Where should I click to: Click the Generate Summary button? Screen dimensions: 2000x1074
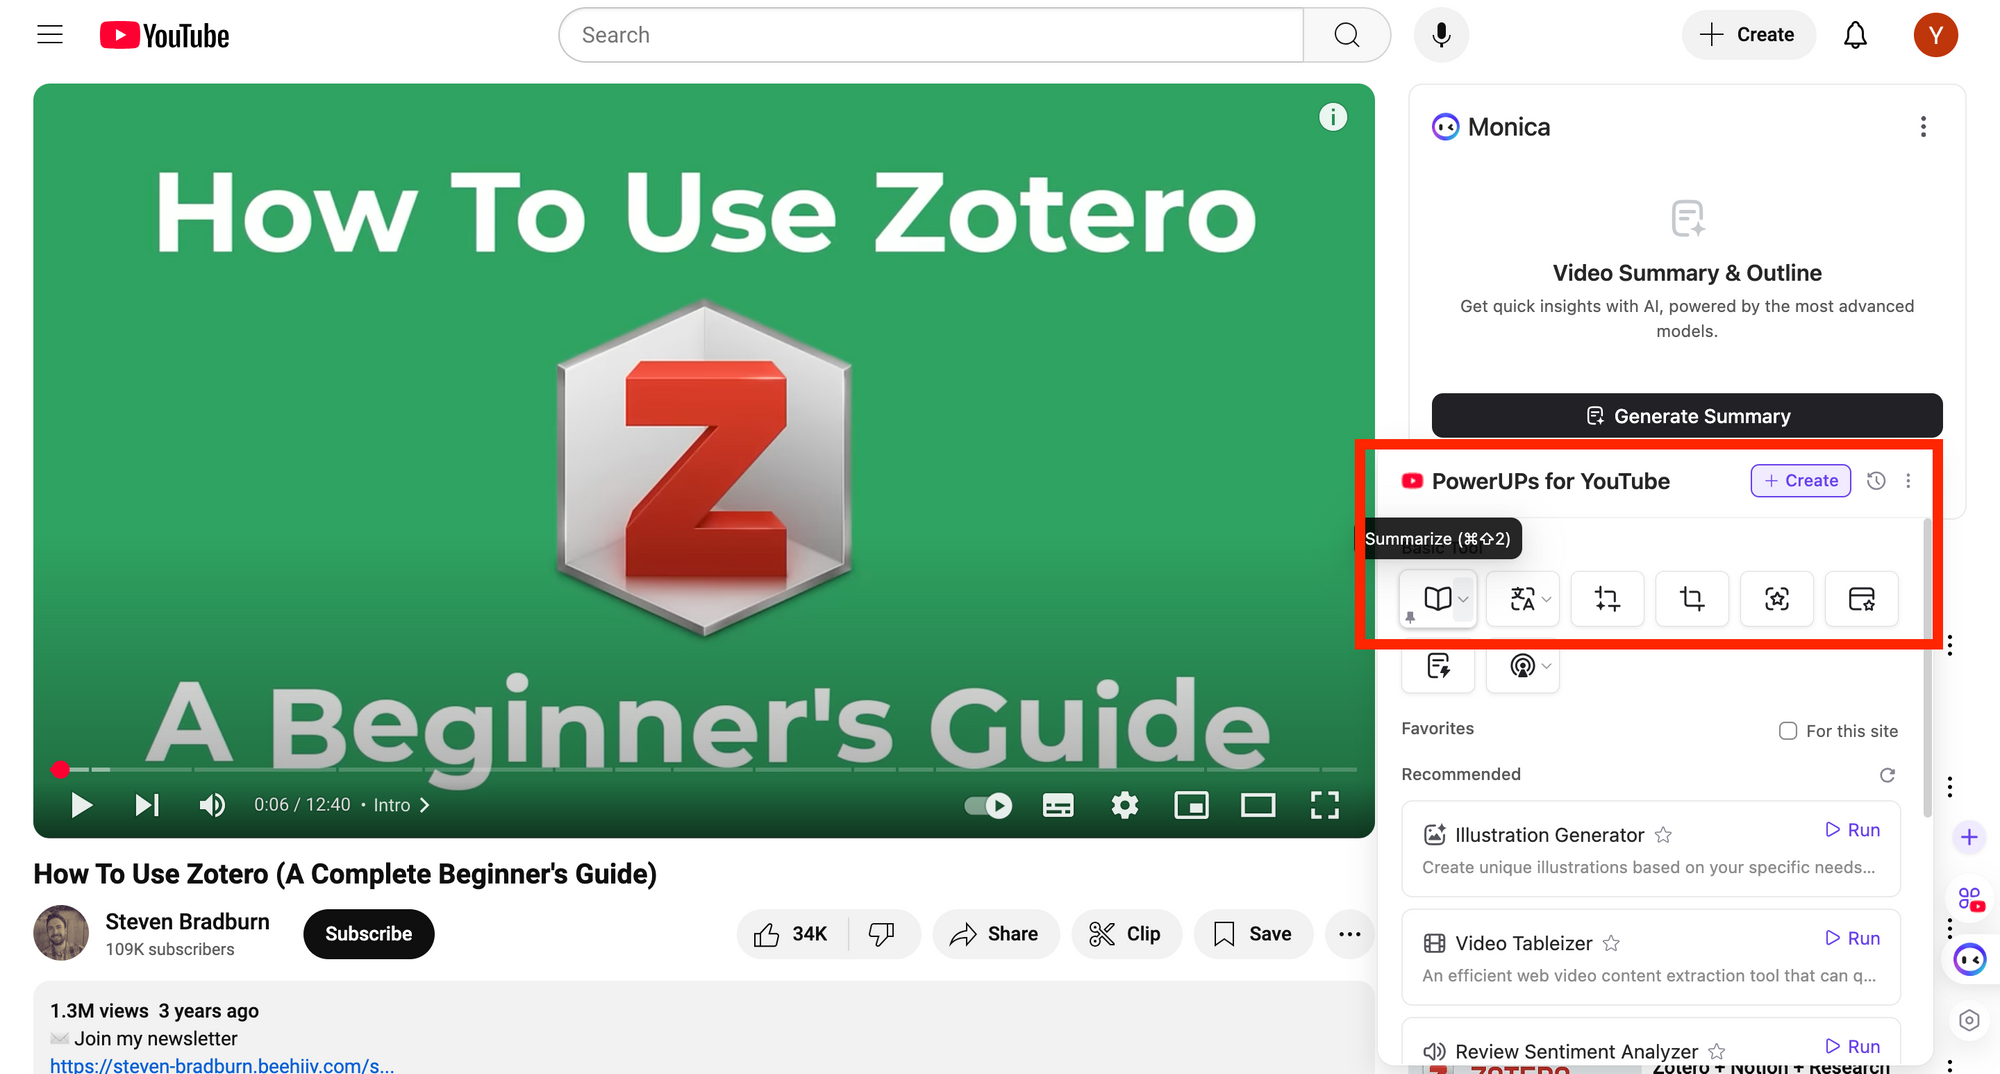click(x=1687, y=416)
